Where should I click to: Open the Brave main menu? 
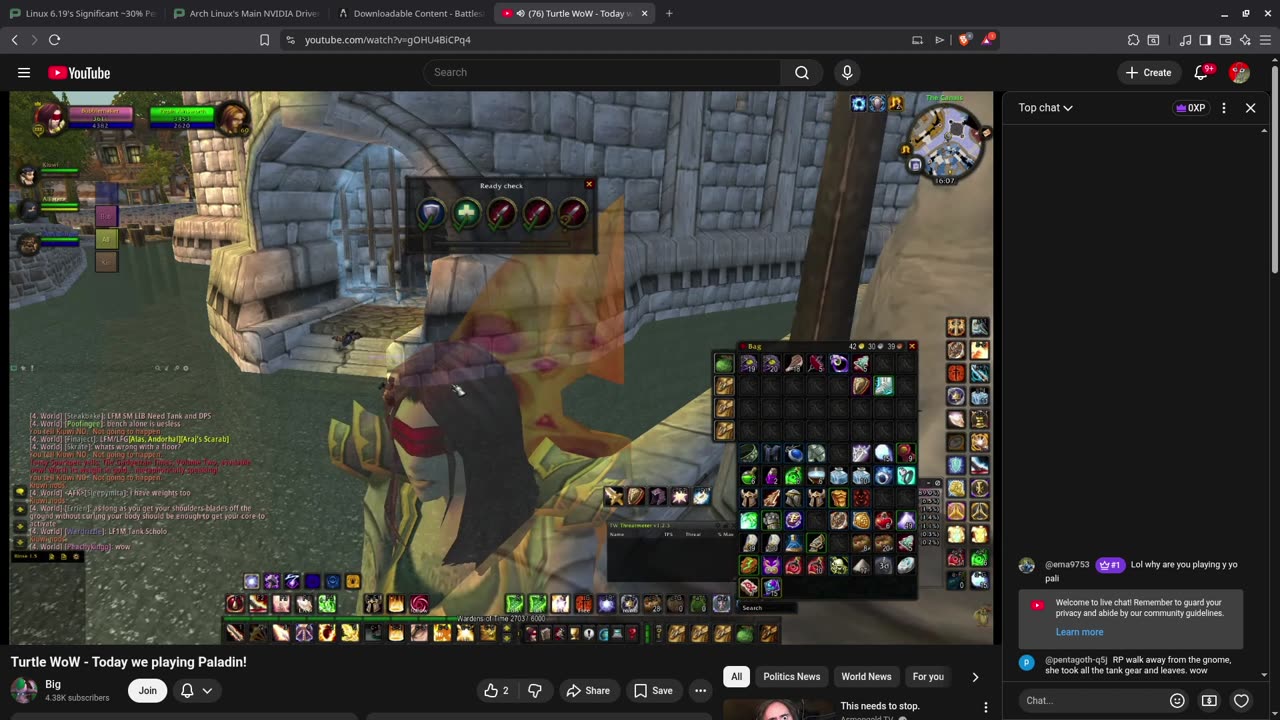(1265, 40)
